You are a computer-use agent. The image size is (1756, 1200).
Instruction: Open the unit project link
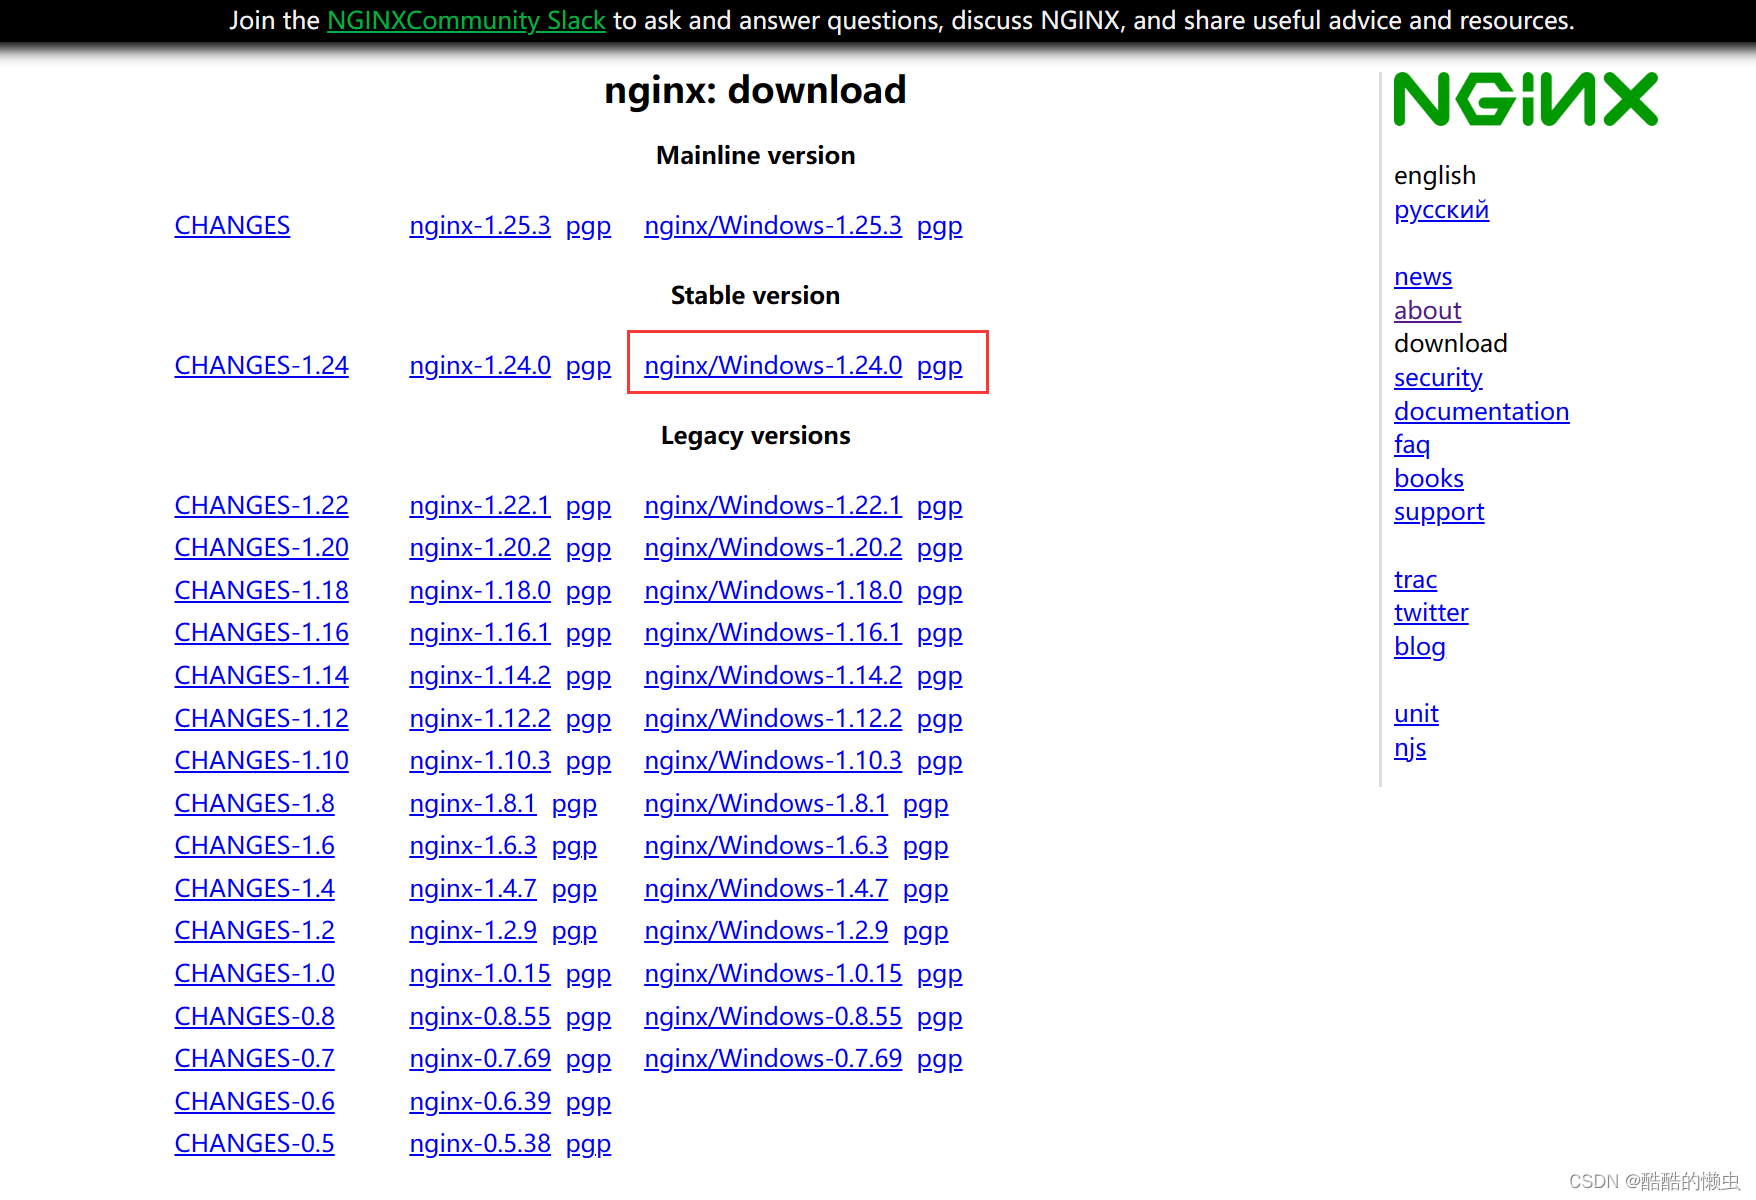tap(1416, 714)
